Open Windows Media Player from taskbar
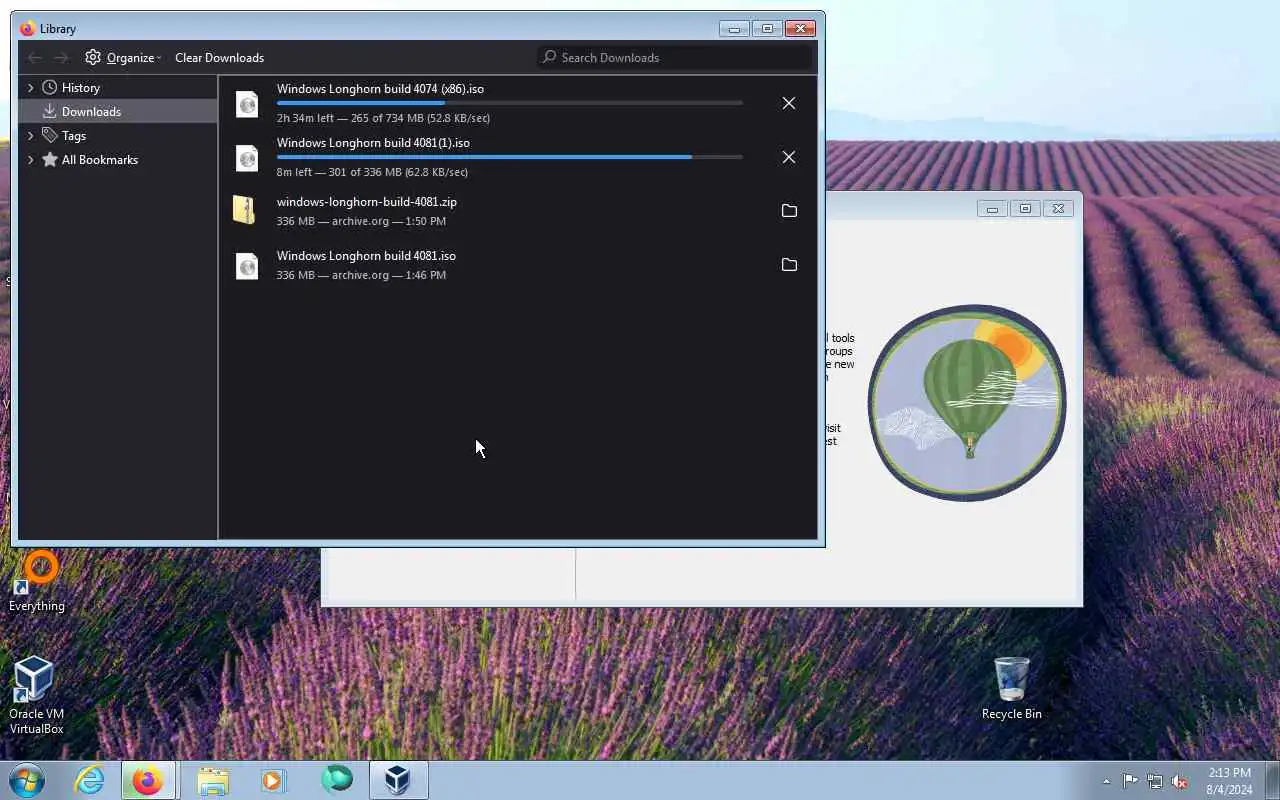The image size is (1280, 800). 273,780
